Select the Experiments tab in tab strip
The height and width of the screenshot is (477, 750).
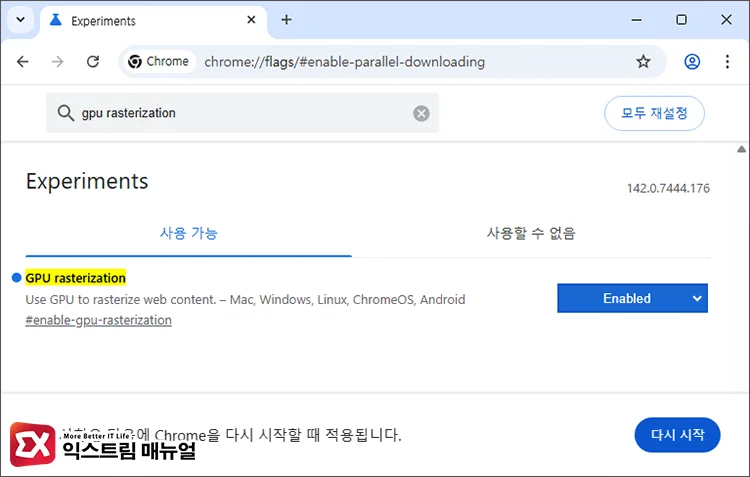153,21
